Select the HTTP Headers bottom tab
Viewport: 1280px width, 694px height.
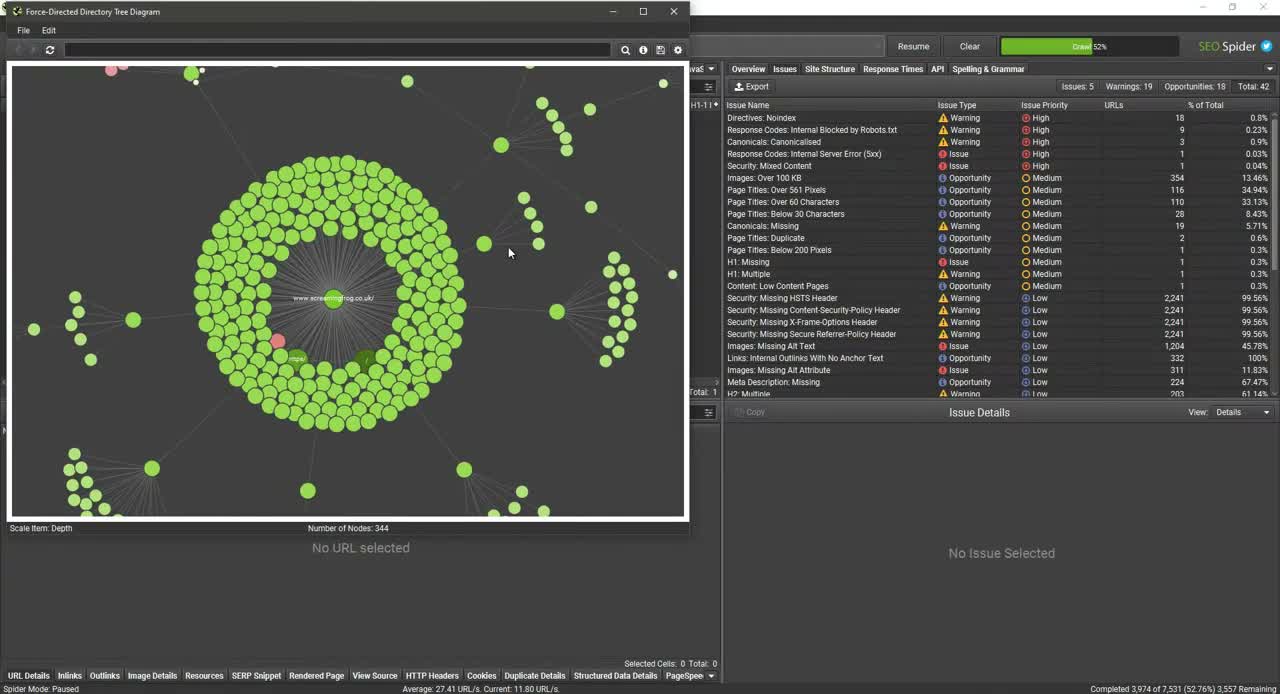431,676
